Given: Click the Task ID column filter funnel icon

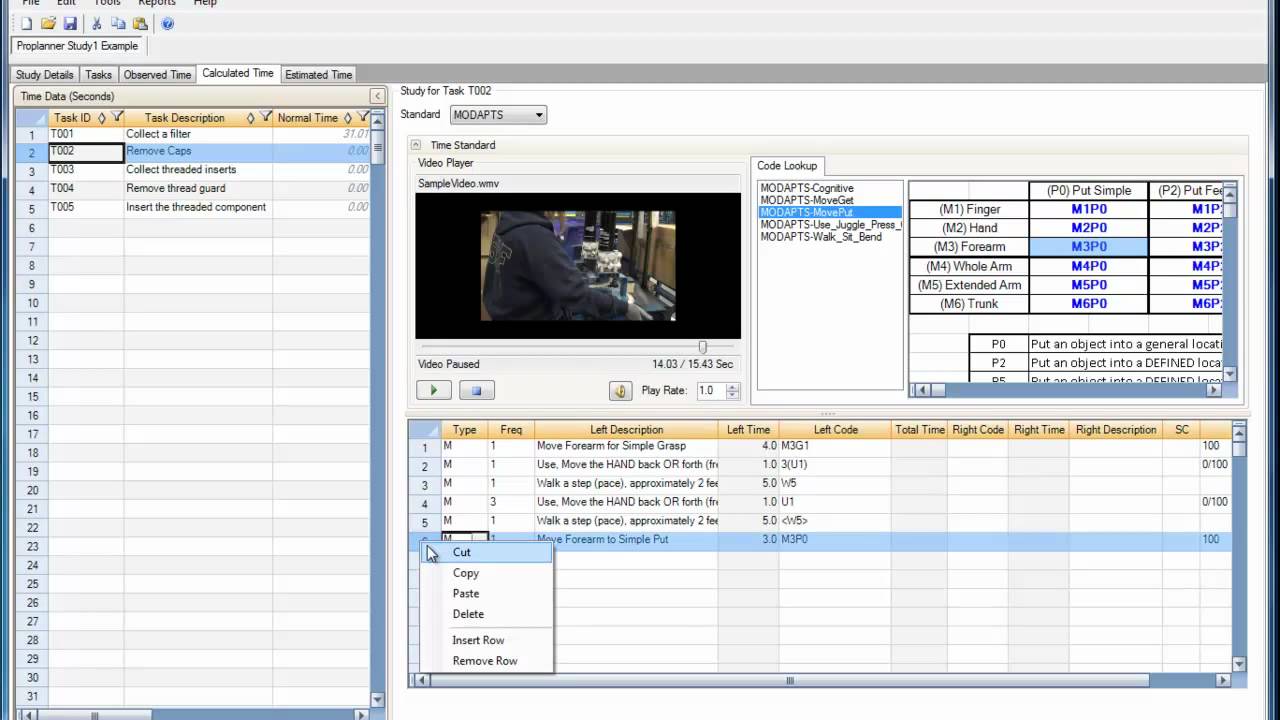Looking at the screenshot, I should (118, 117).
